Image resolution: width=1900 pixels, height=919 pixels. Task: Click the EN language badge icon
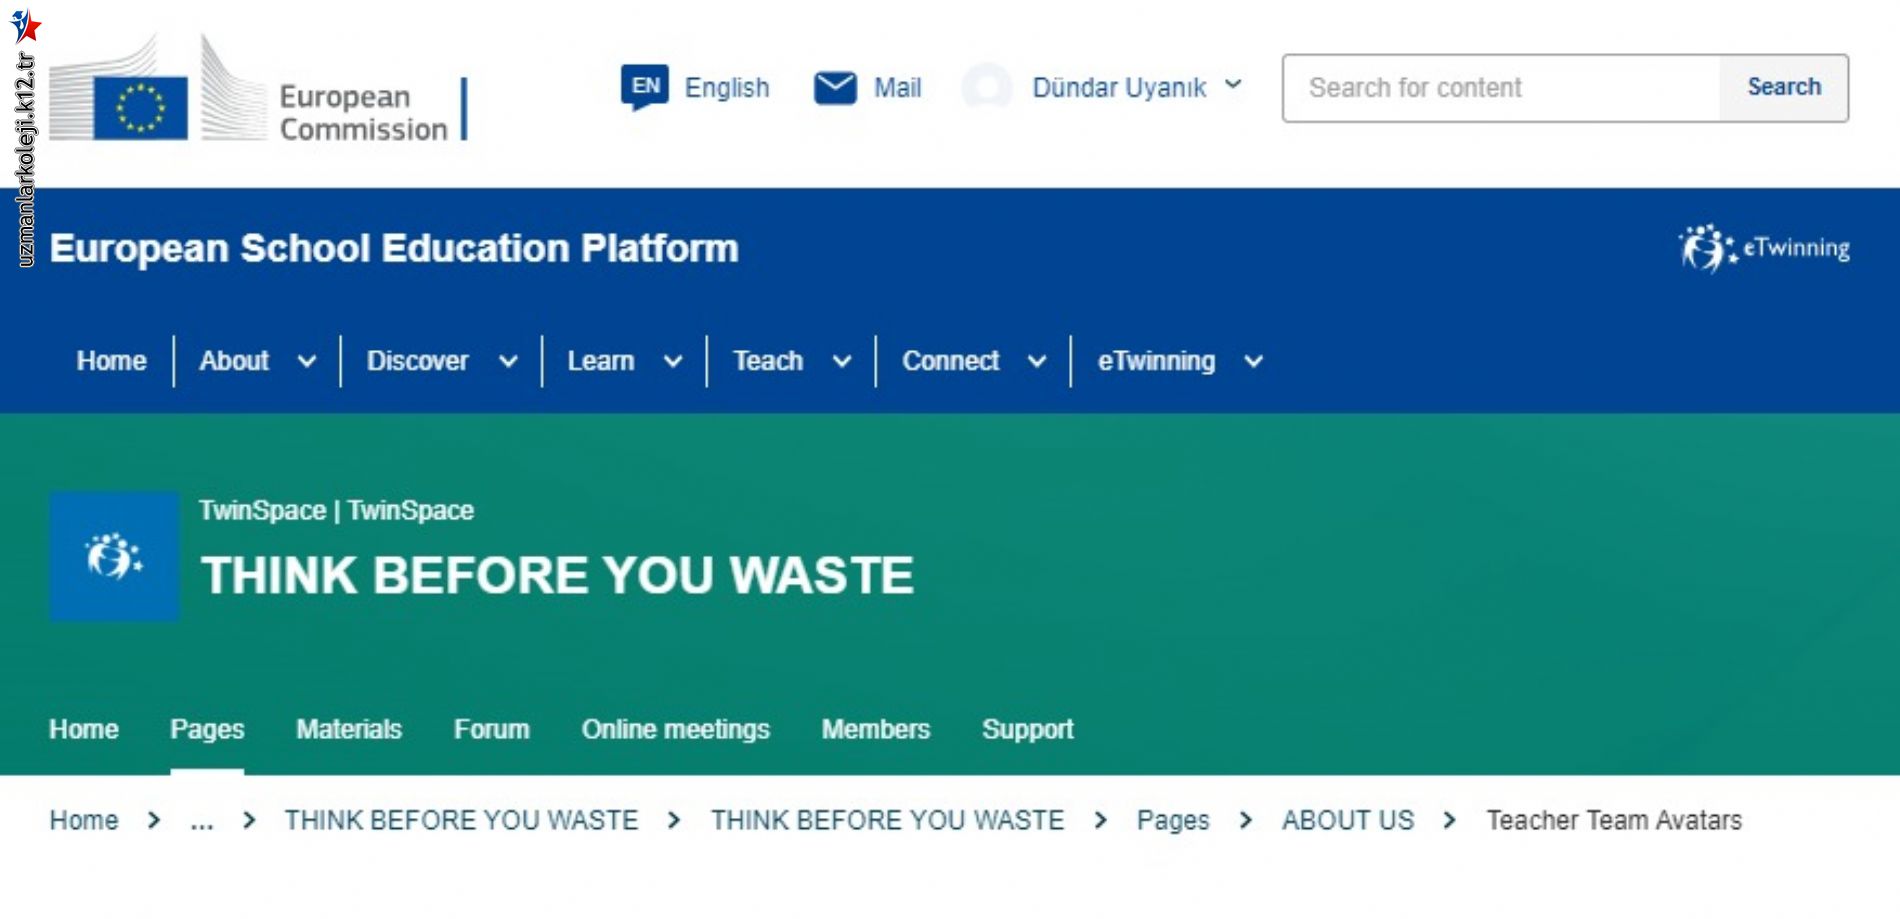click(x=645, y=87)
